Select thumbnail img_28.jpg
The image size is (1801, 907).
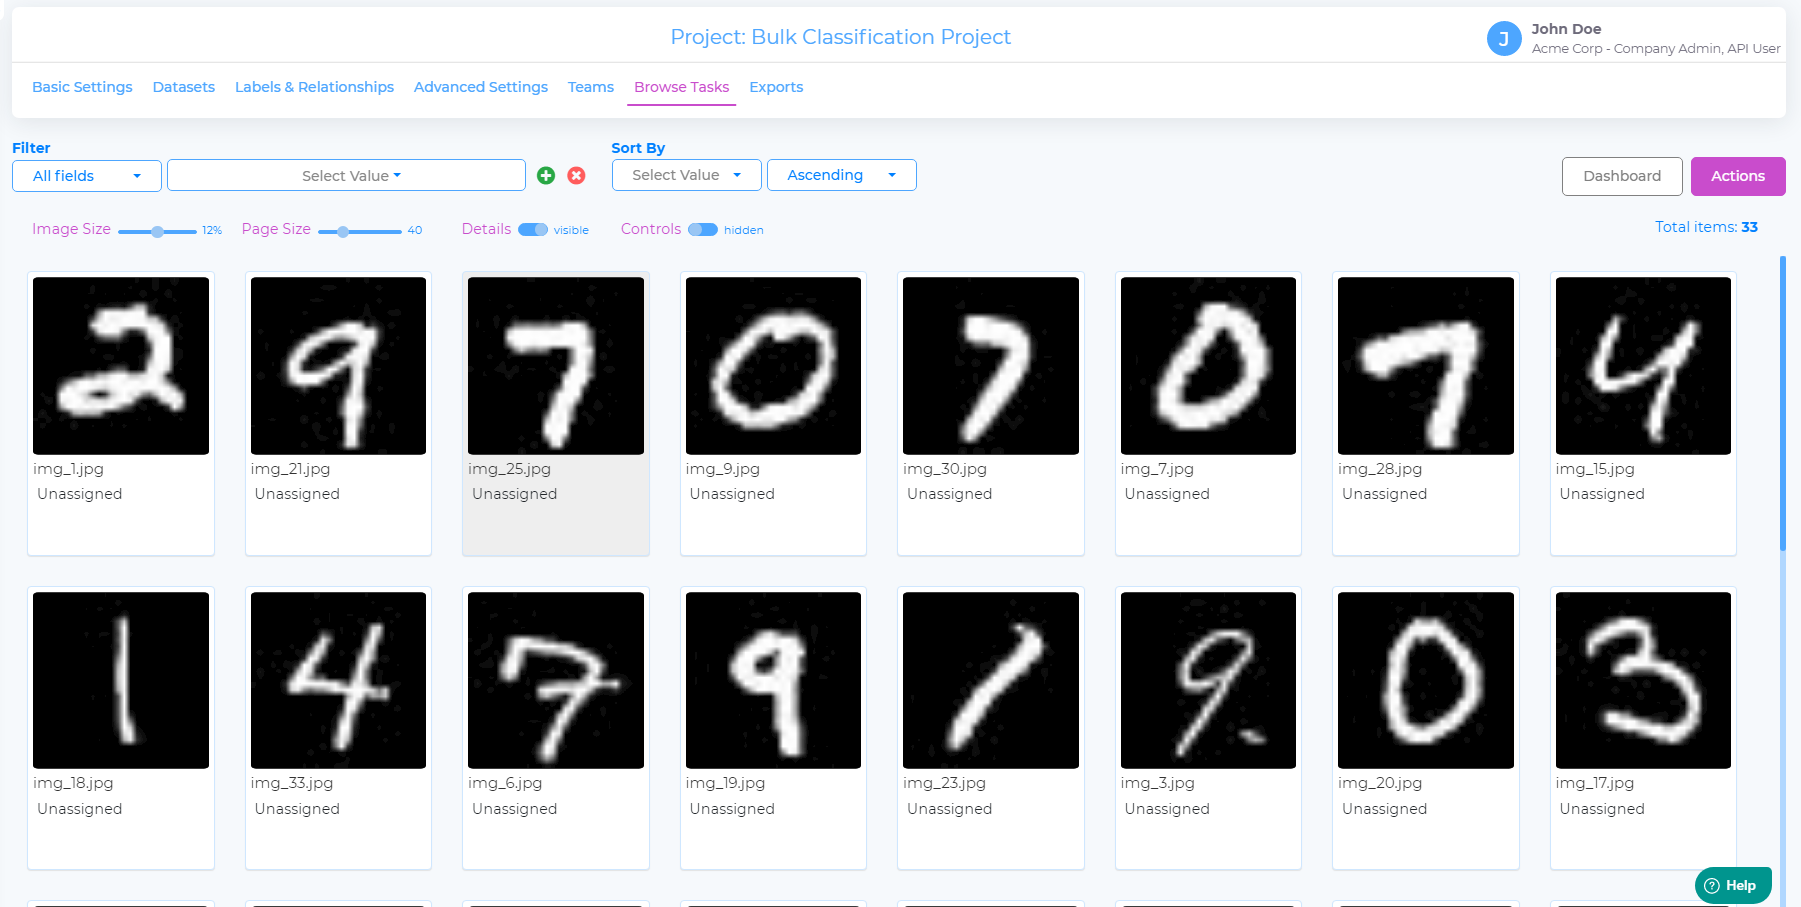(1426, 366)
